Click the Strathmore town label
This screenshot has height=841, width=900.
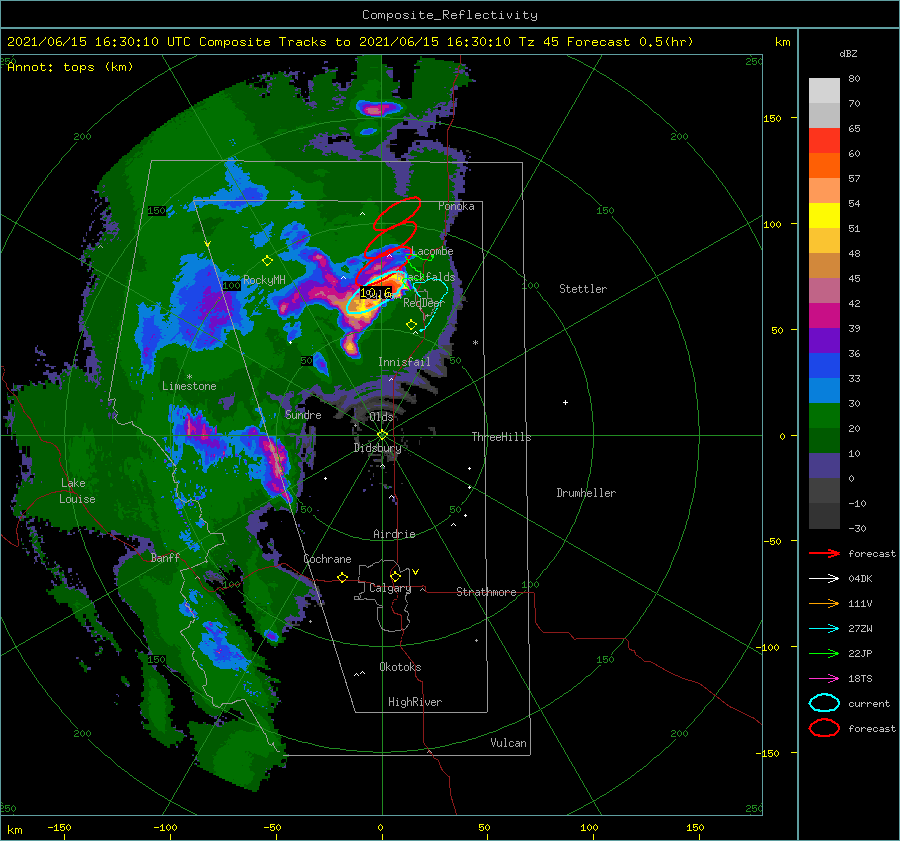[x=486, y=592]
